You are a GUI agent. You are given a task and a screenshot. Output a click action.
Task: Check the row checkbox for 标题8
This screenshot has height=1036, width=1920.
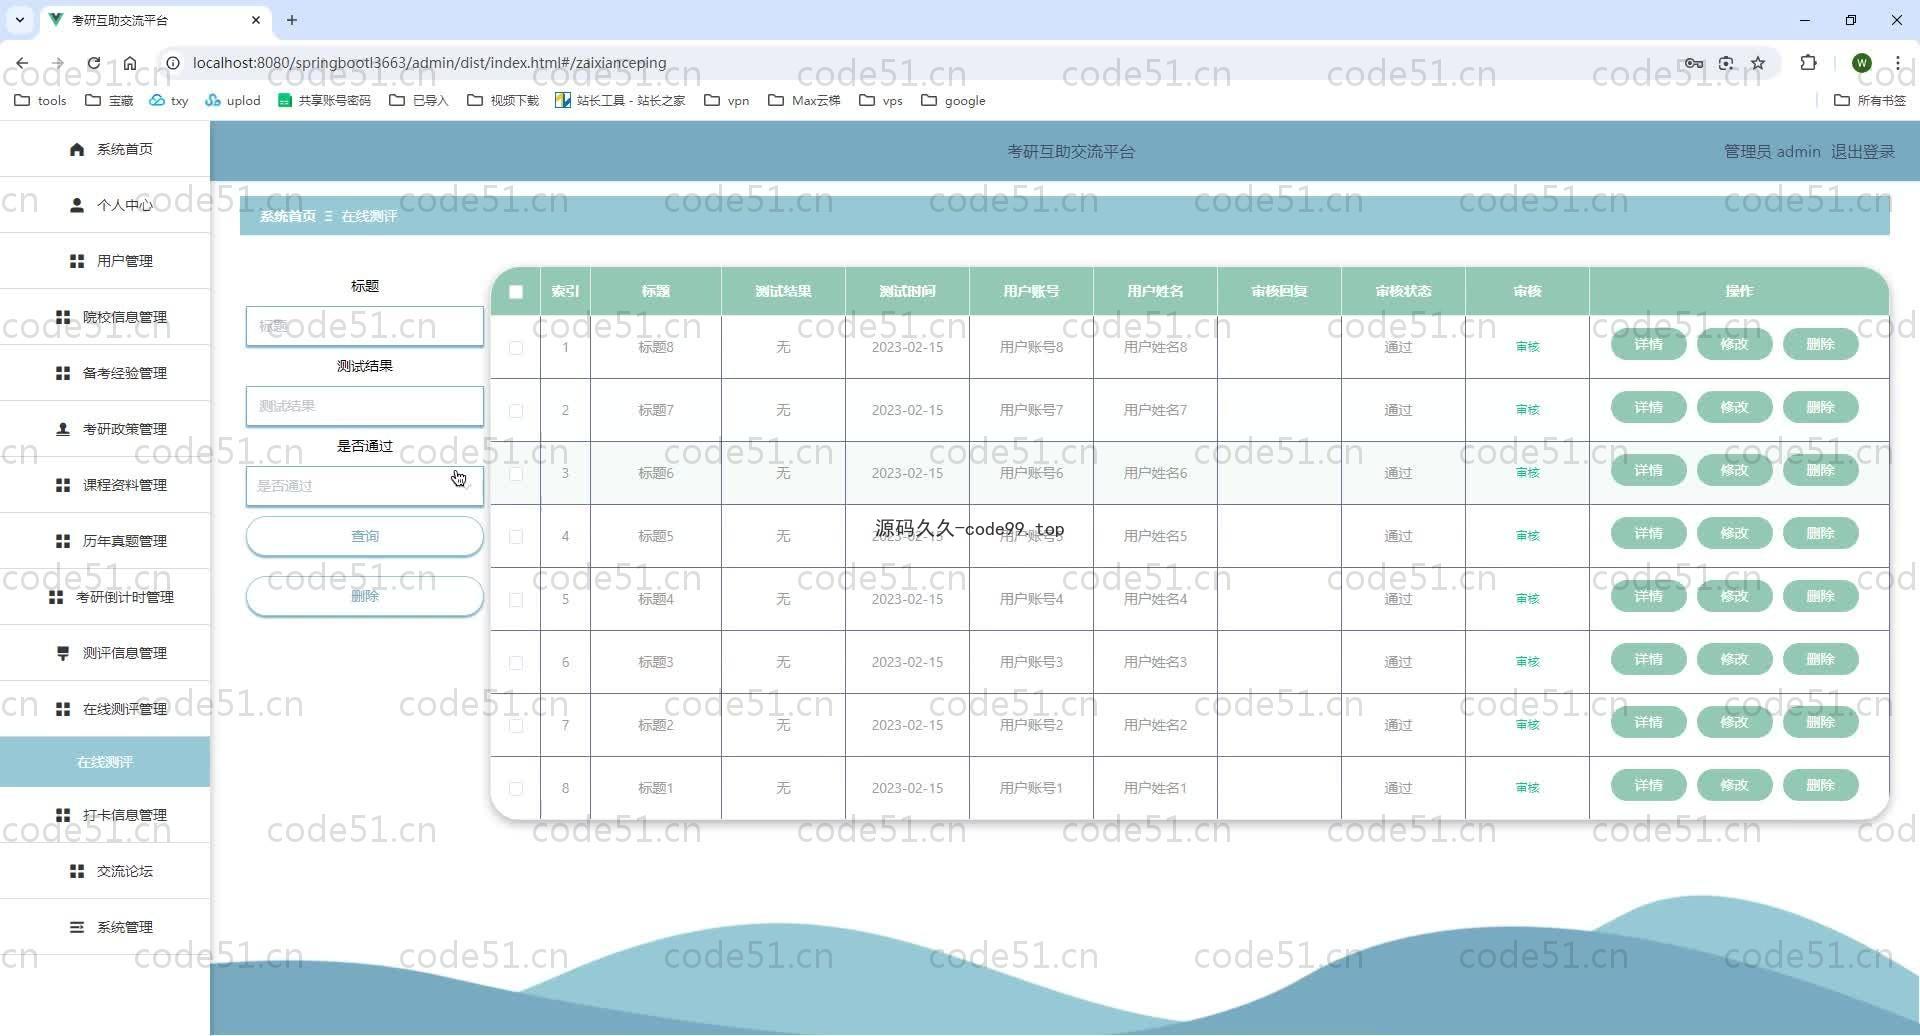516,348
